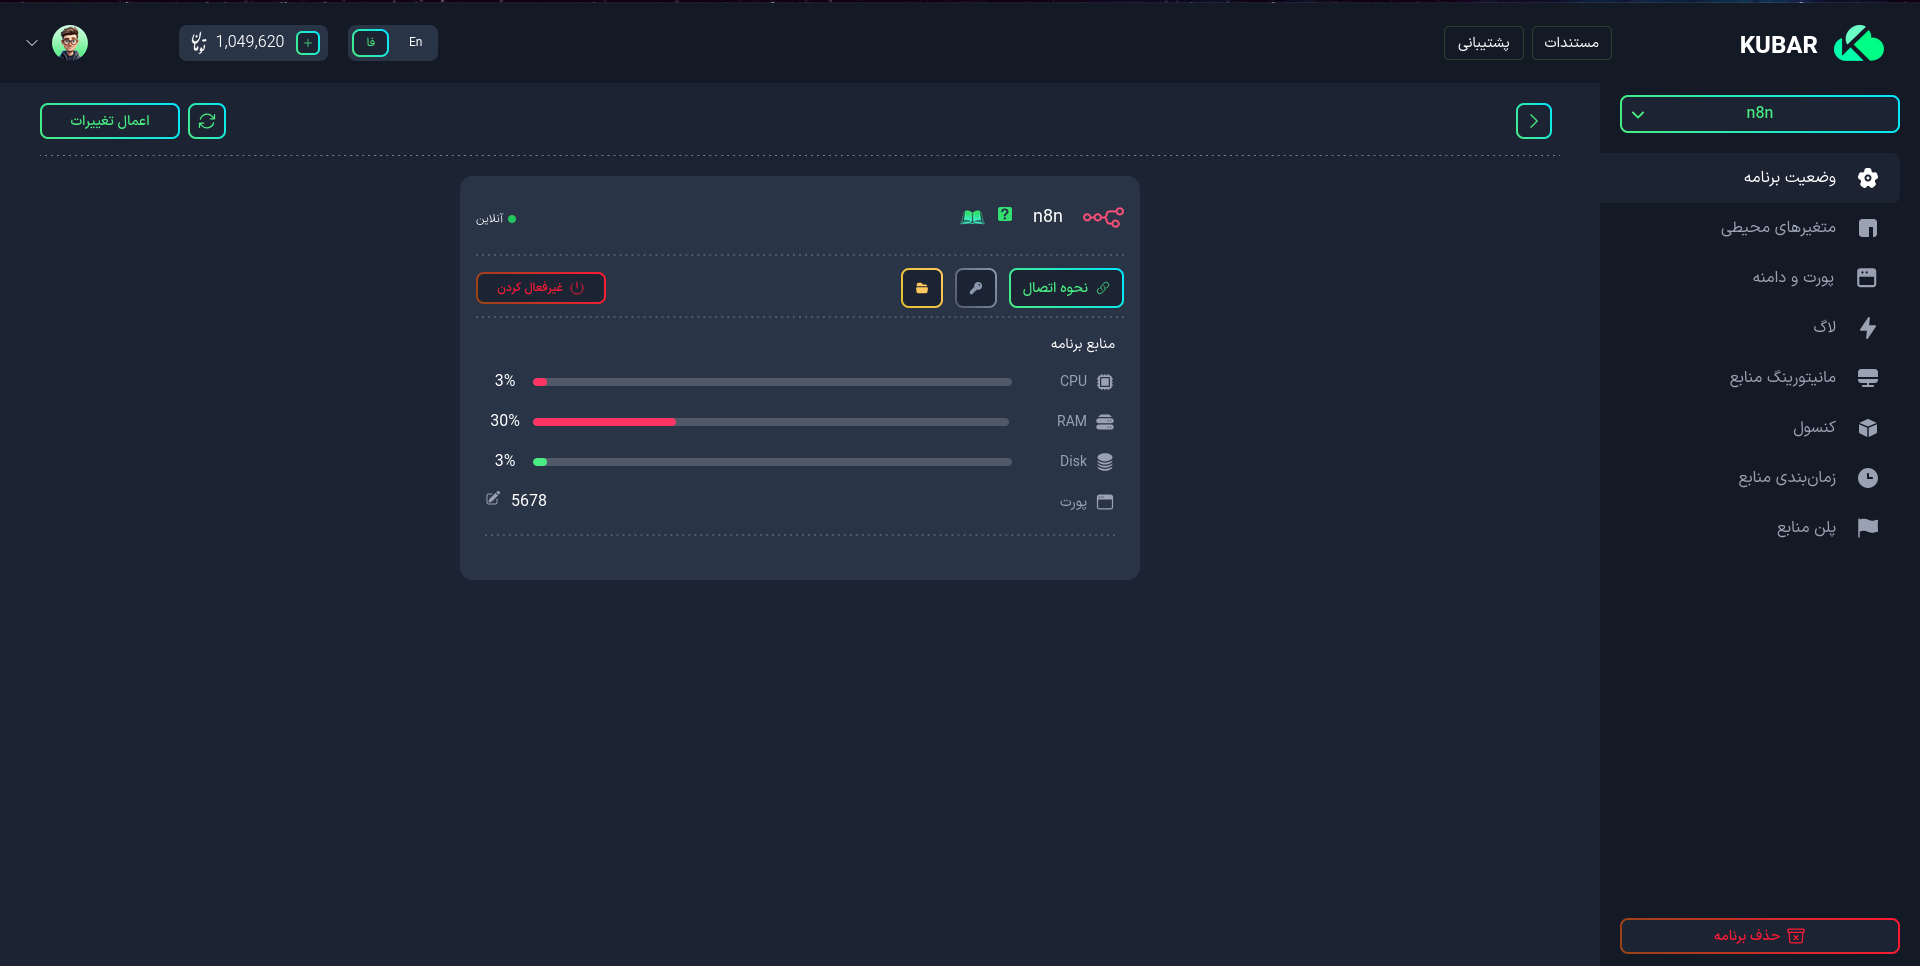Click the lightning bolt لاگ icon
This screenshot has width=1920, height=966.
pos(1868,328)
